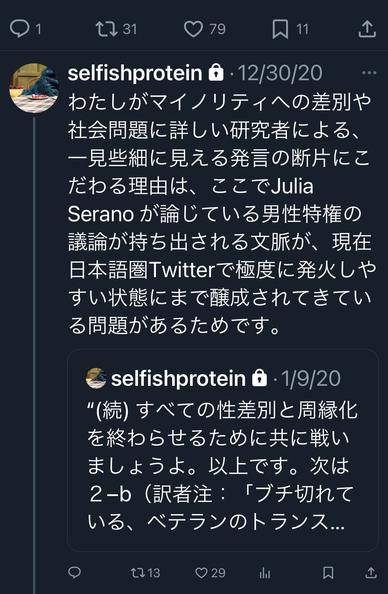The image size is (388, 594).
Task: Open the quoted tweet from 1/9/20
Action: 223,450
